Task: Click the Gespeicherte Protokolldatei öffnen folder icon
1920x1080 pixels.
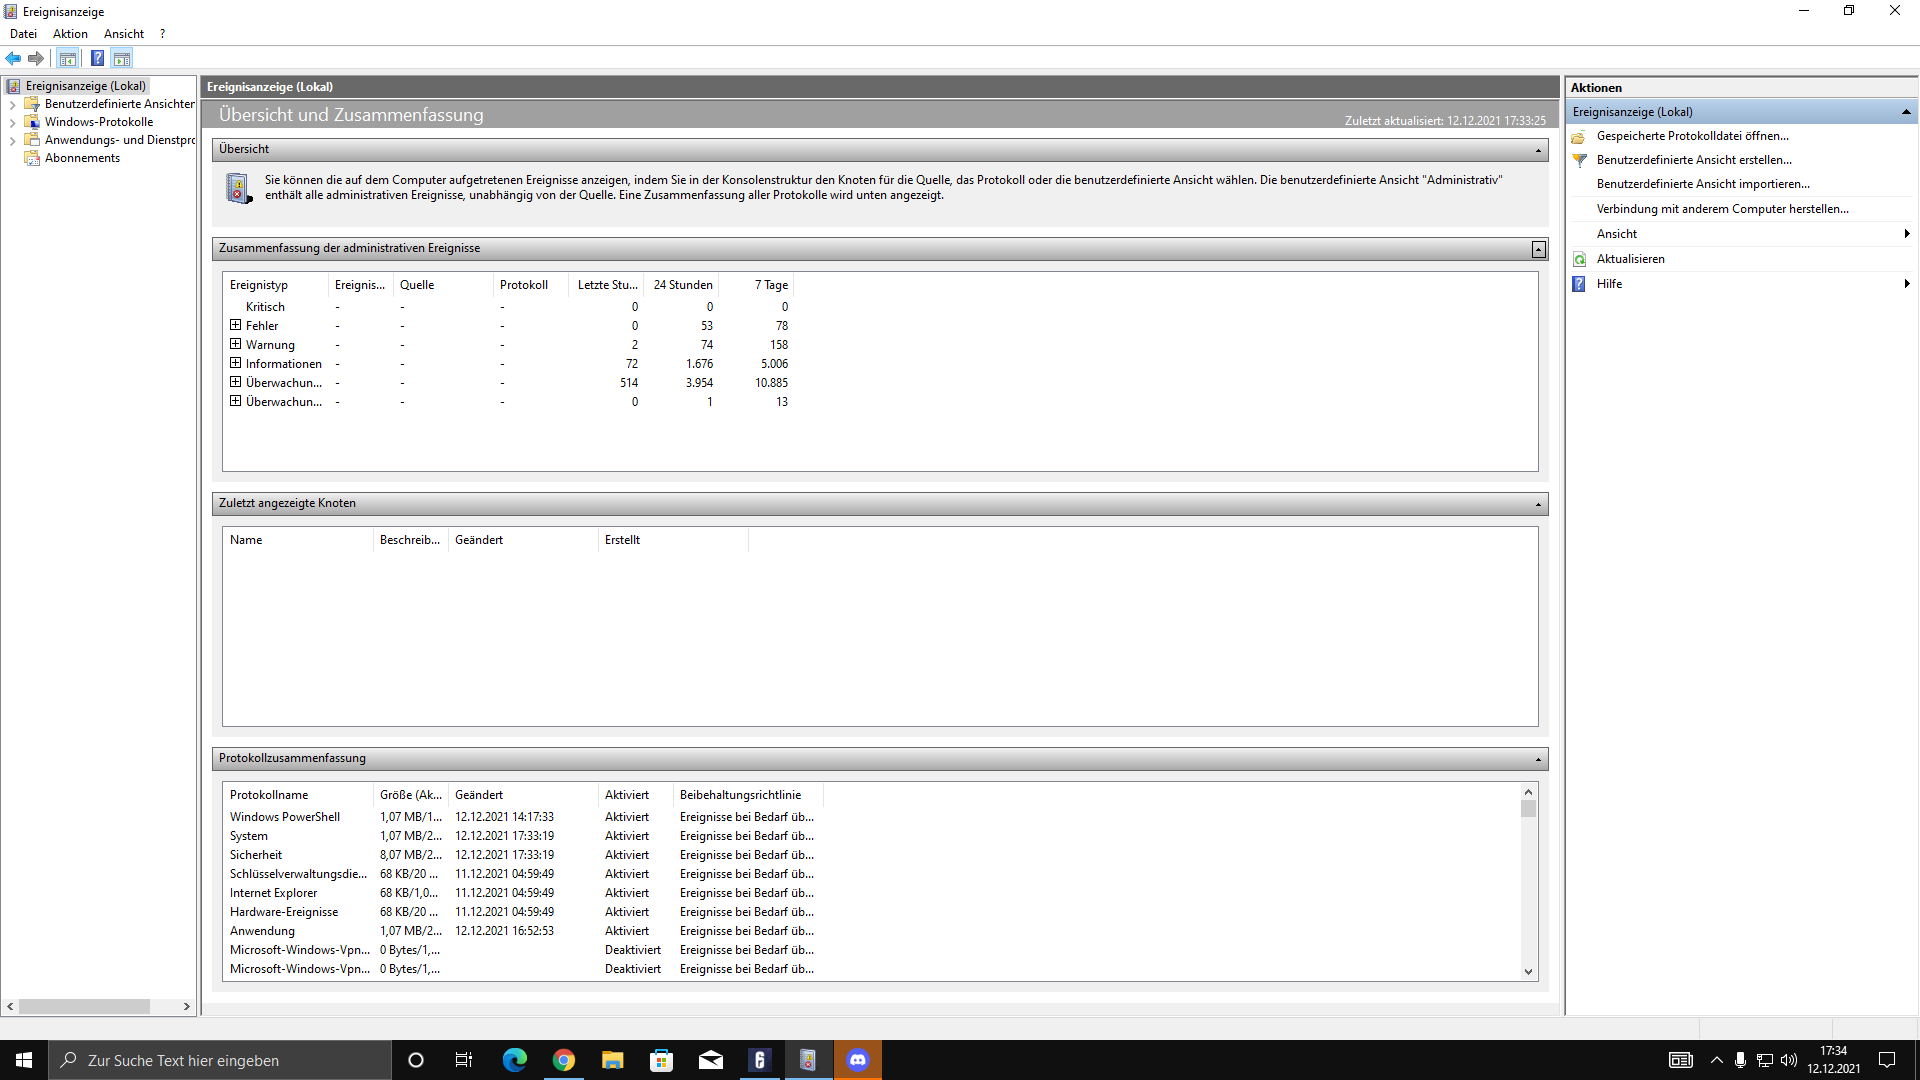Action: (x=1580, y=136)
